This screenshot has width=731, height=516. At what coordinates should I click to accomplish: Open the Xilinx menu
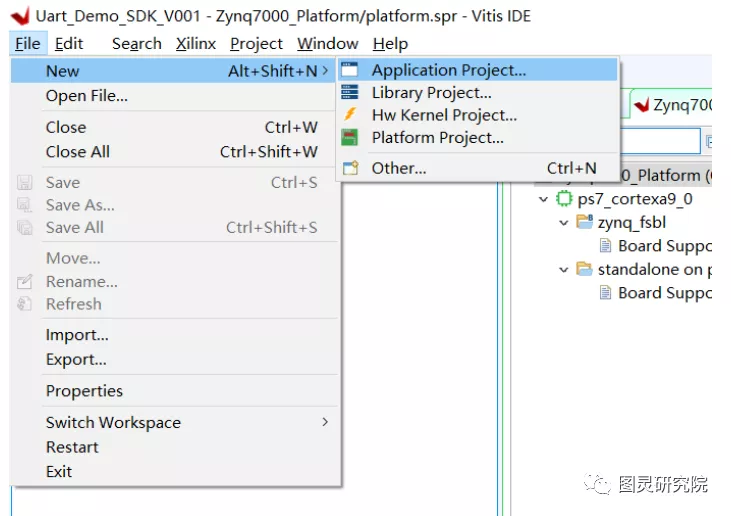pyautogui.click(x=196, y=44)
